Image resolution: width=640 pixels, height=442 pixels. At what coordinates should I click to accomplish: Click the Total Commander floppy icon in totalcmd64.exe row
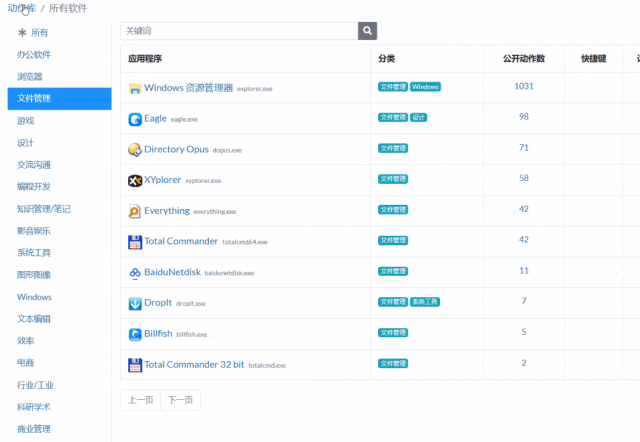(135, 242)
